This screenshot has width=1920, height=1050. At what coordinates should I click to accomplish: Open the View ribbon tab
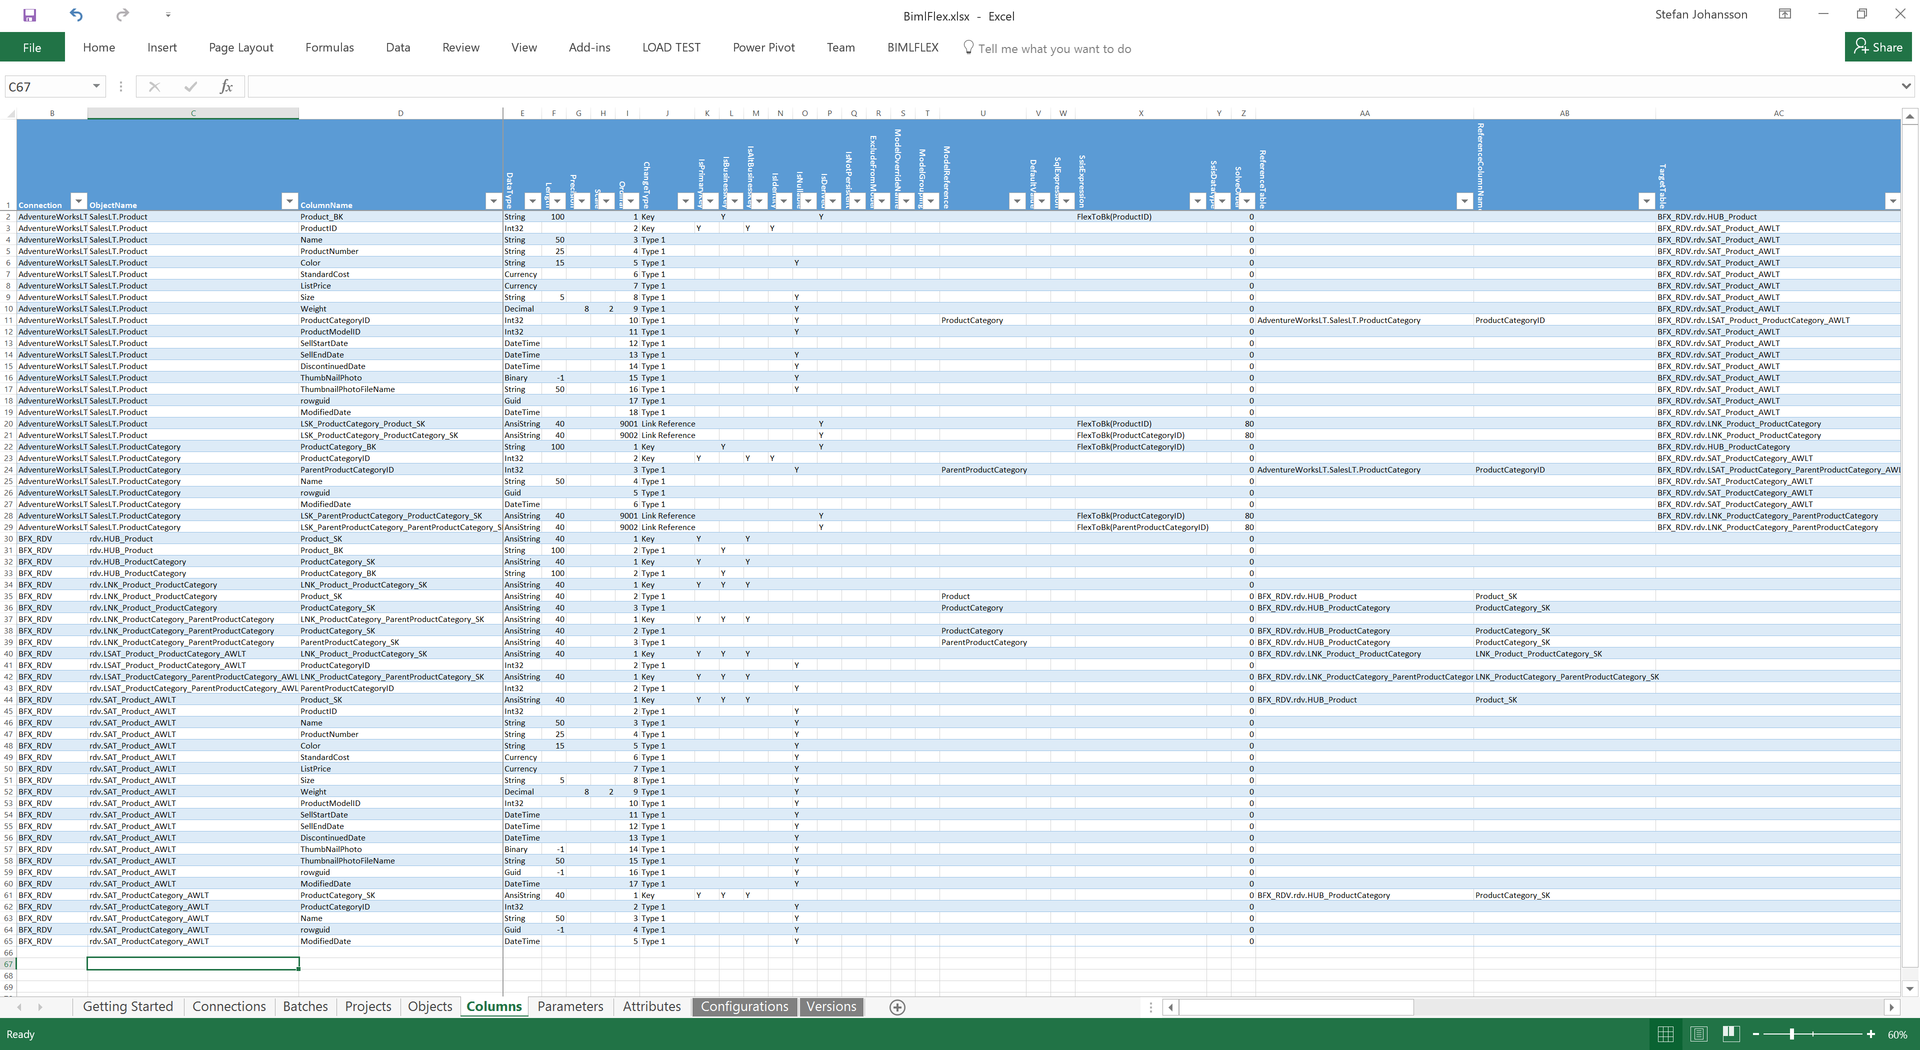click(x=524, y=47)
